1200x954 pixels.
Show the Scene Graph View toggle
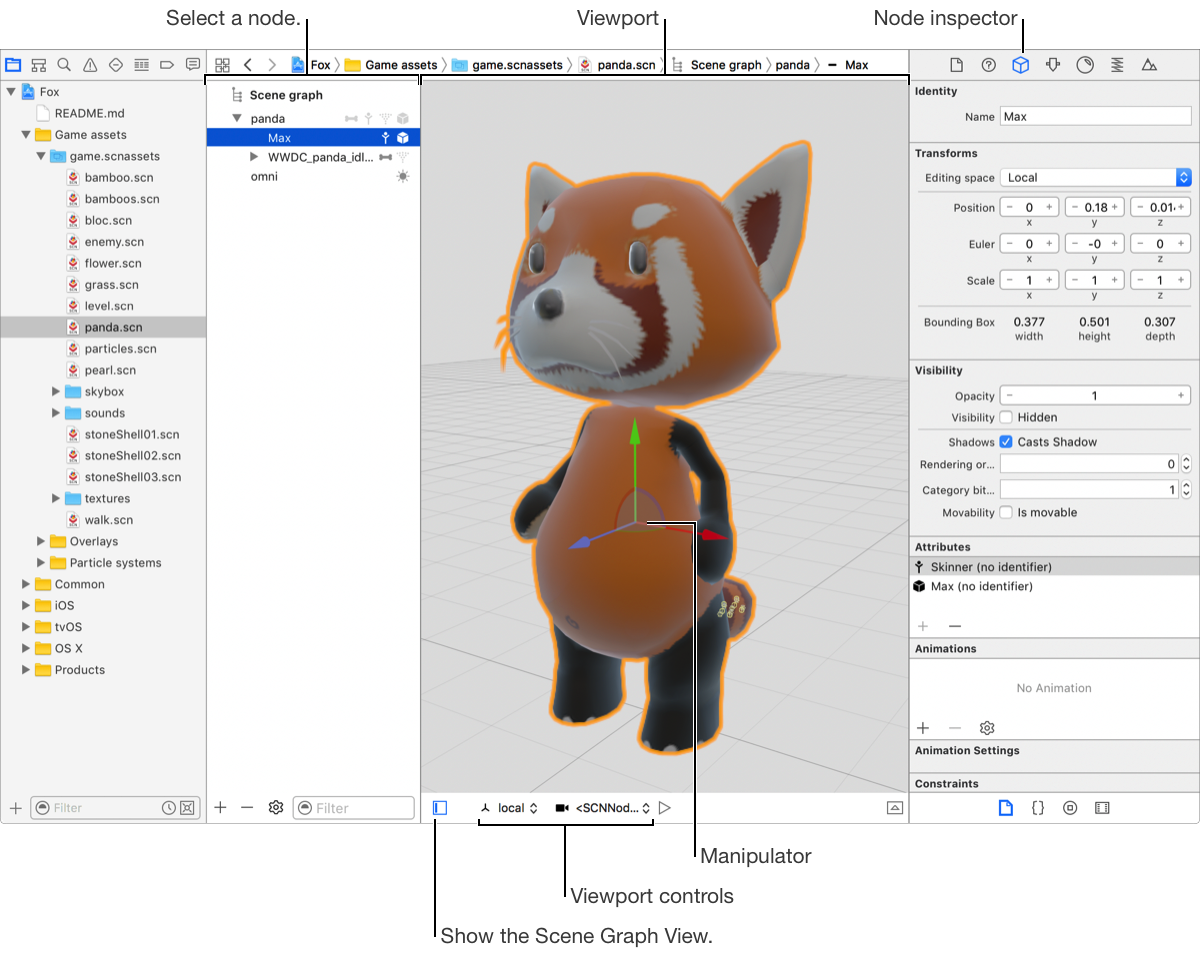(x=440, y=807)
